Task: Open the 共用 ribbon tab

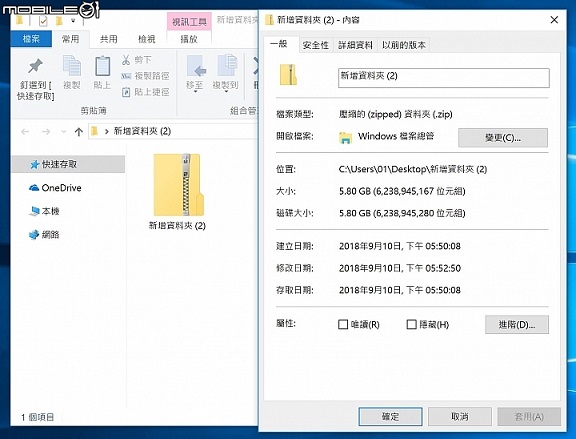Action: click(x=109, y=39)
